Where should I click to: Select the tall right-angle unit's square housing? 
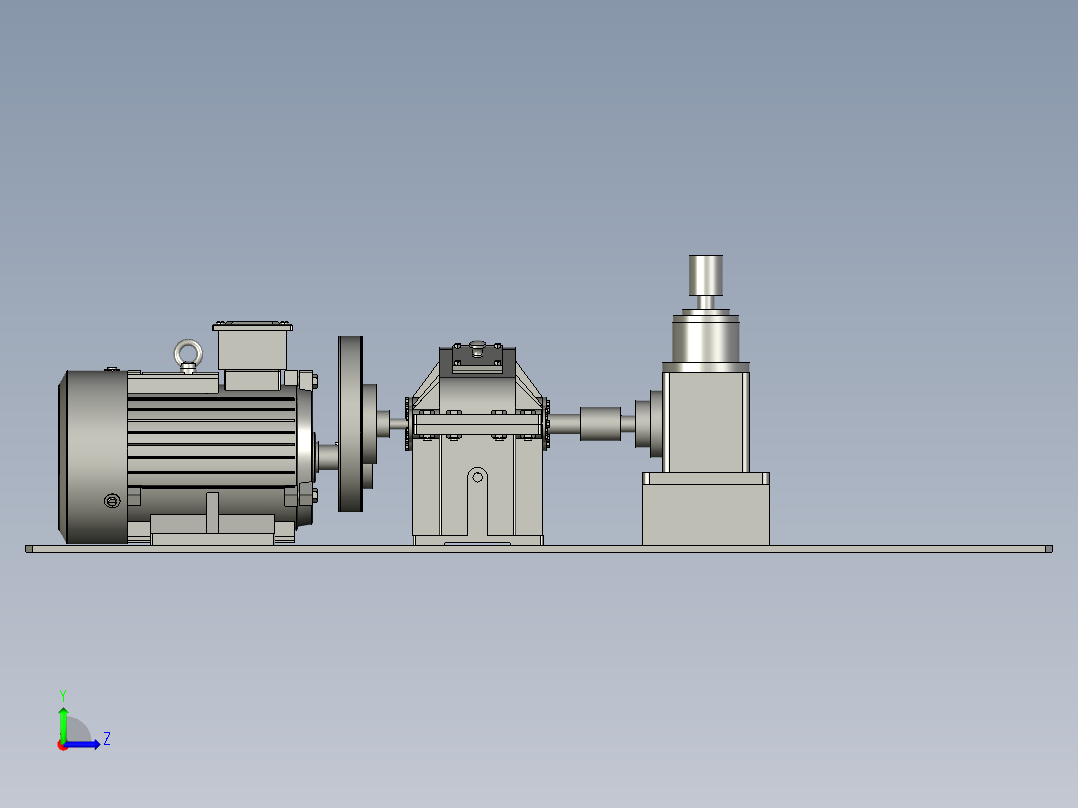tap(706, 422)
